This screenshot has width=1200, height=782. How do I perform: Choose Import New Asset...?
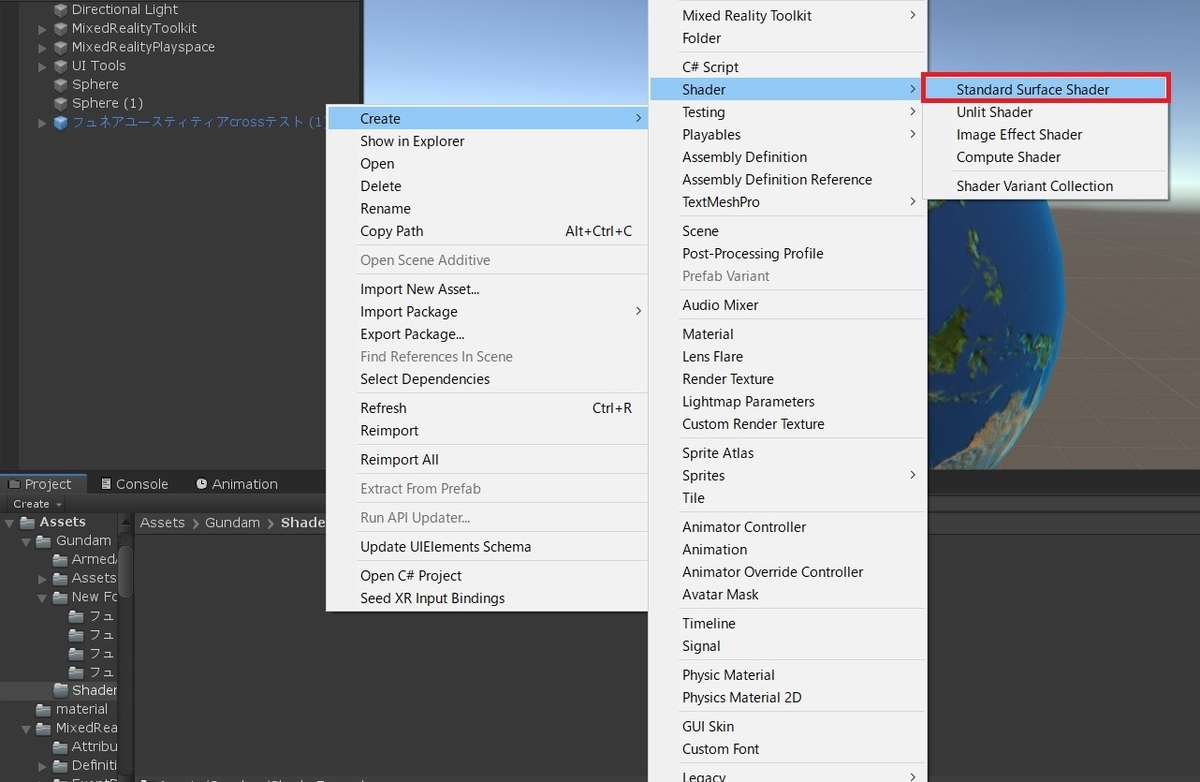point(488,289)
